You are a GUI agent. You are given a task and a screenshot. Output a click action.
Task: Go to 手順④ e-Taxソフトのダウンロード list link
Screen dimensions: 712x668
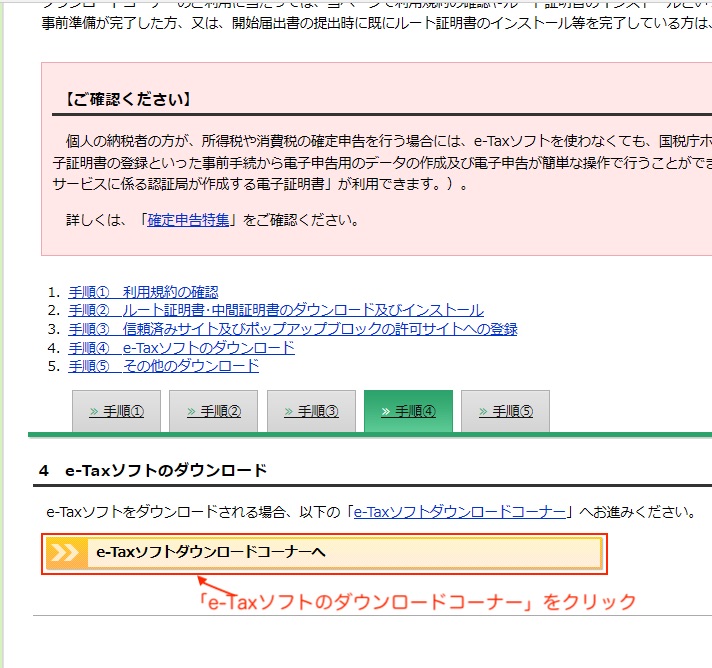click(x=182, y=348)
